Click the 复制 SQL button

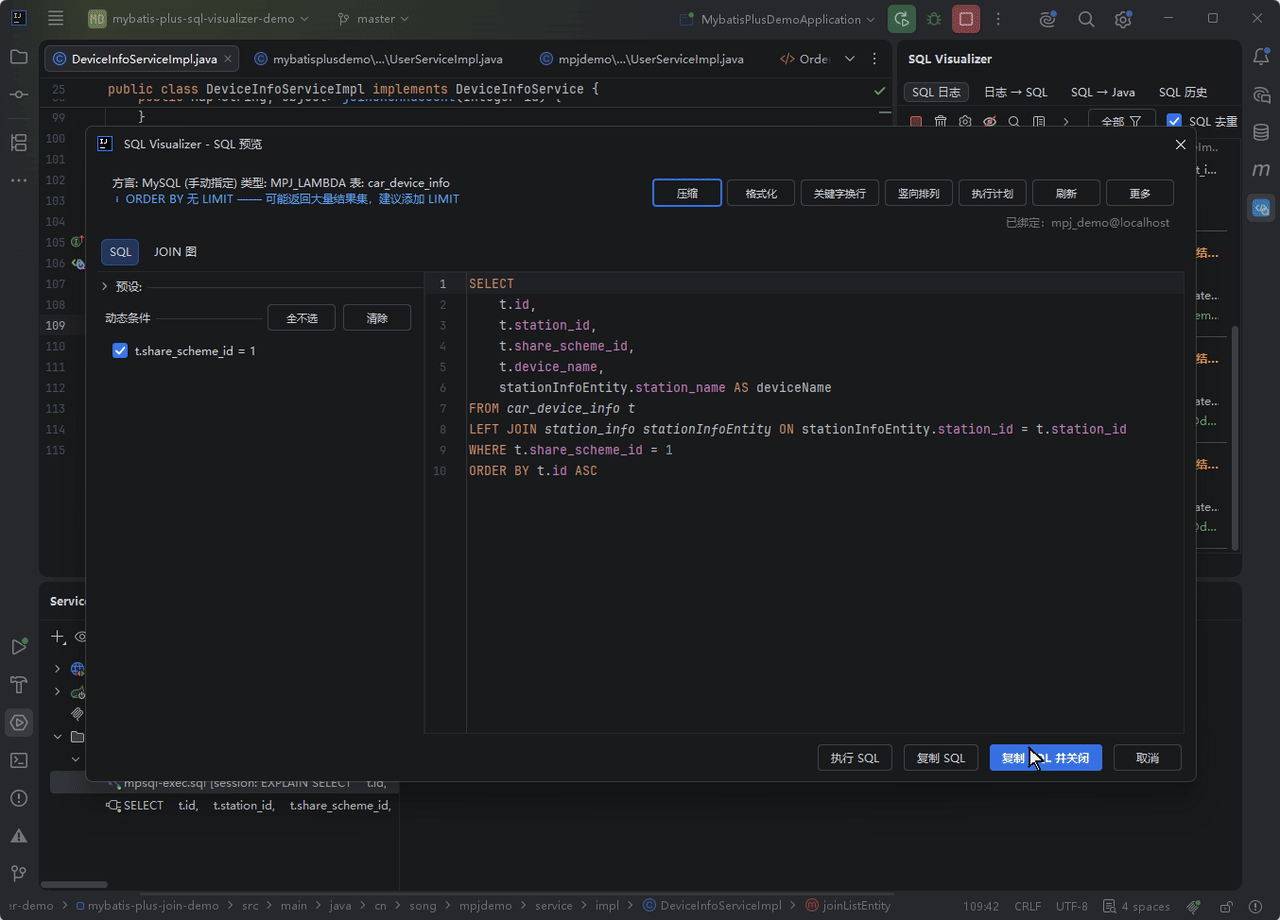[x=940, y=758]
